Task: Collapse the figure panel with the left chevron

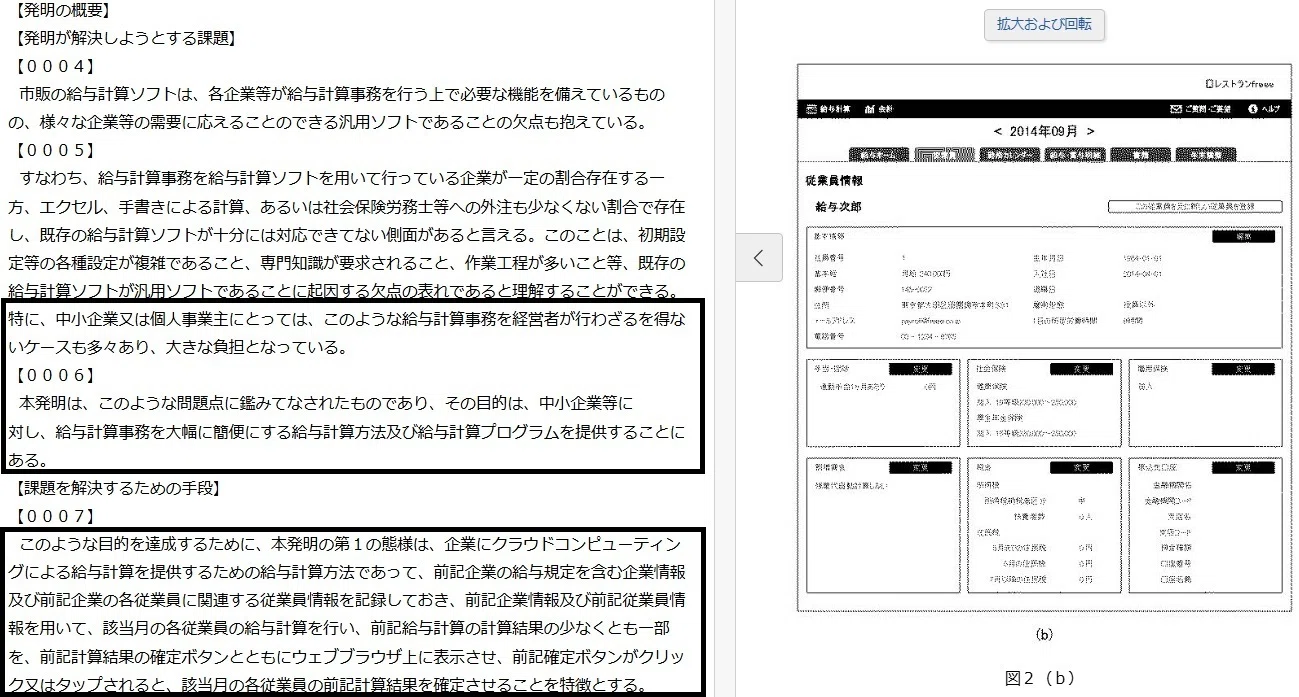Action: pyautogui.click(x=759, y=258)
